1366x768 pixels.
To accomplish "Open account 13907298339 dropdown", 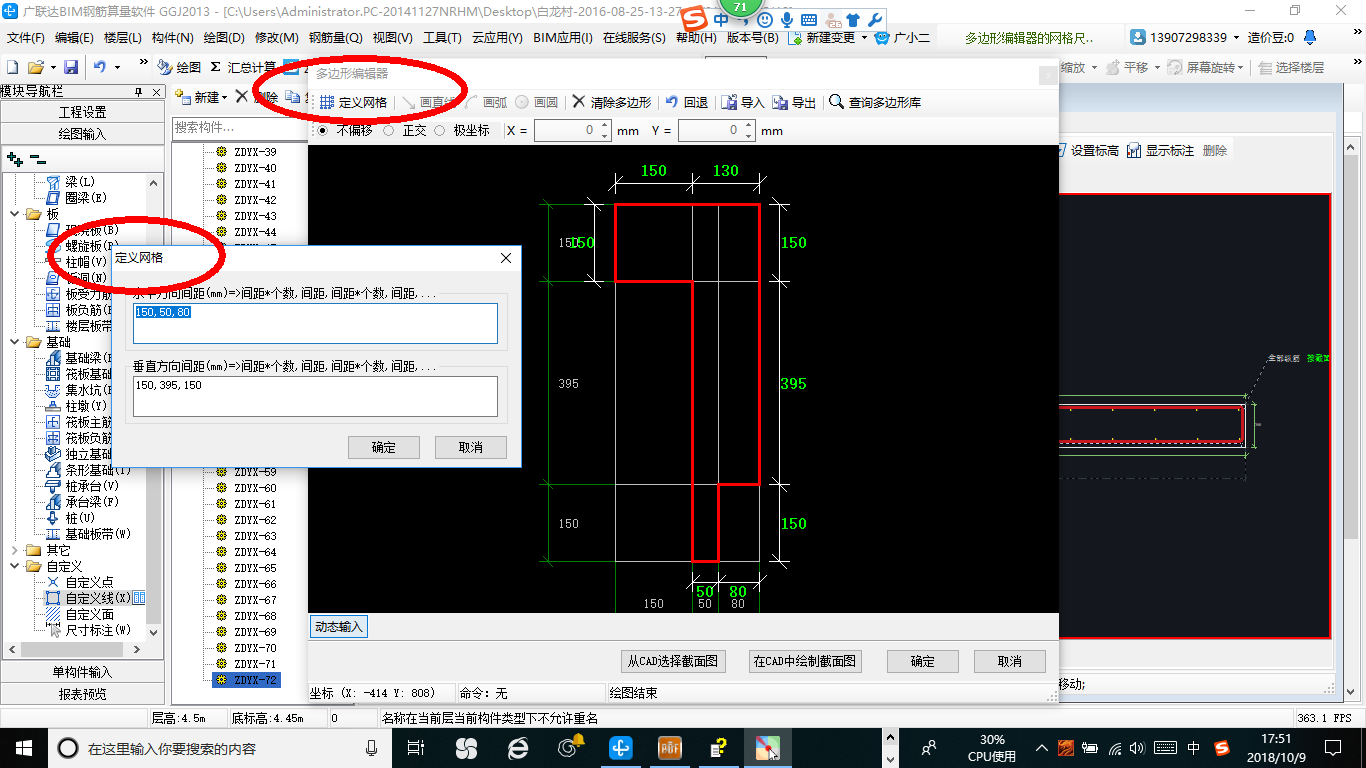I will (x=1235, y=38).
